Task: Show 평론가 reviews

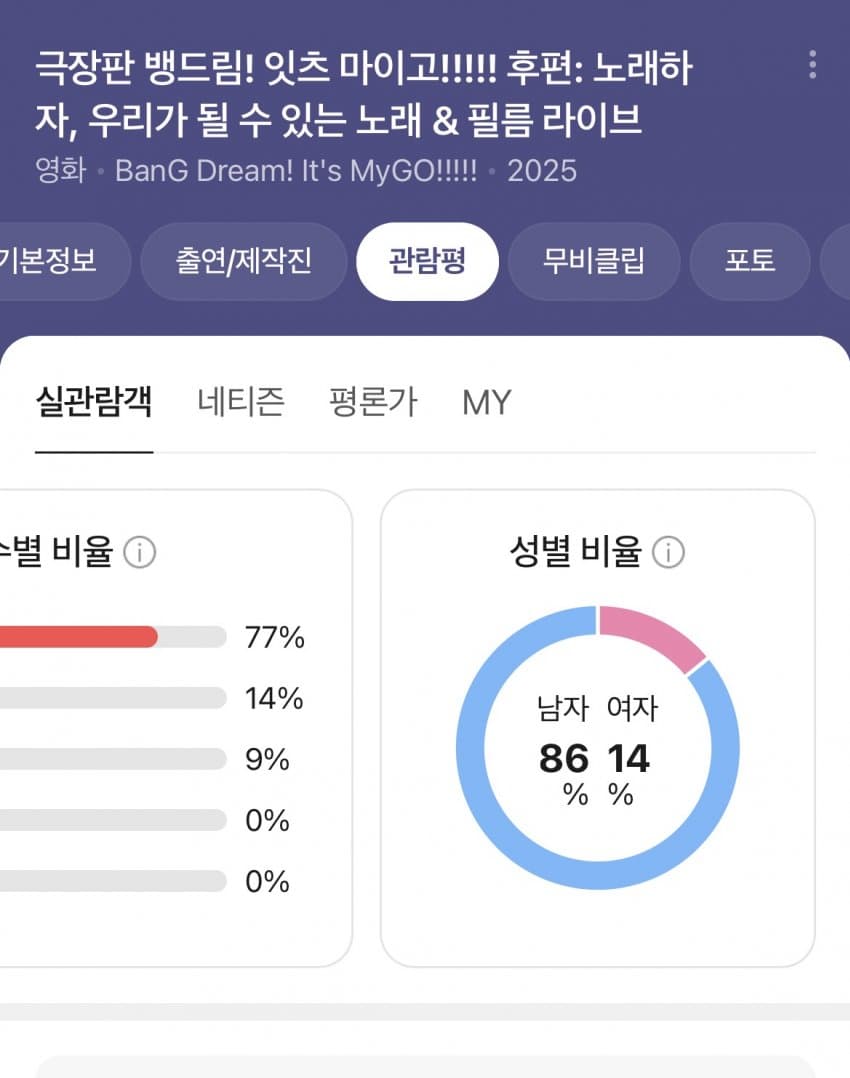Action: tap(373, 402)
